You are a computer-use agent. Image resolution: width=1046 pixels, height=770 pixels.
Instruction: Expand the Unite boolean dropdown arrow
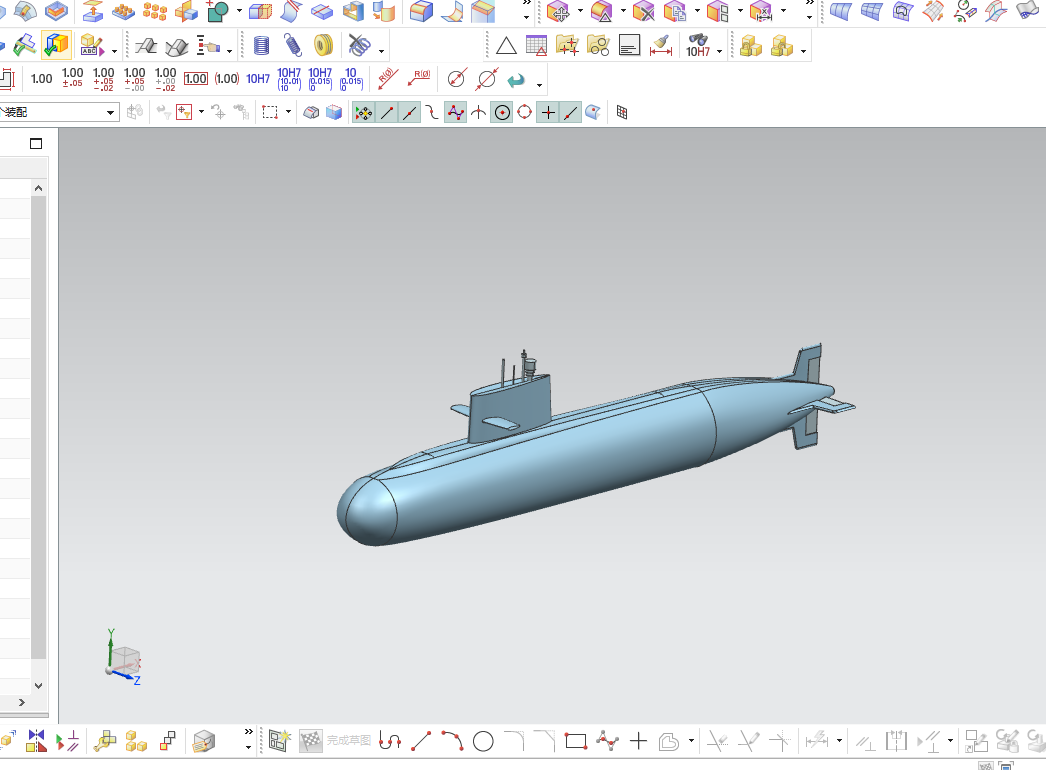pos(239,11)
